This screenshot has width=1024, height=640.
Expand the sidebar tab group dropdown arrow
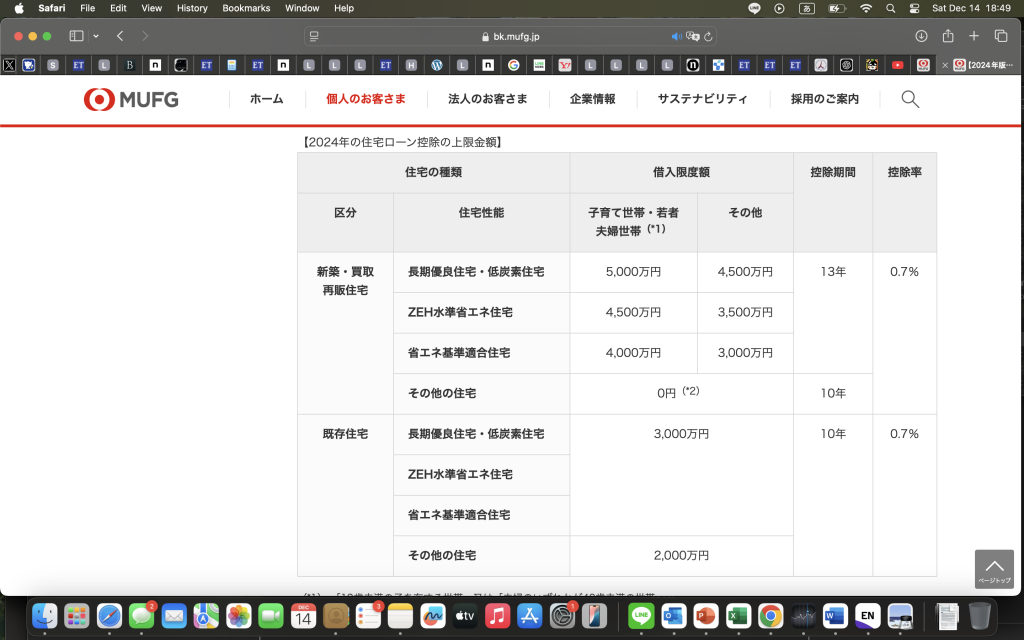coord(96,36)
